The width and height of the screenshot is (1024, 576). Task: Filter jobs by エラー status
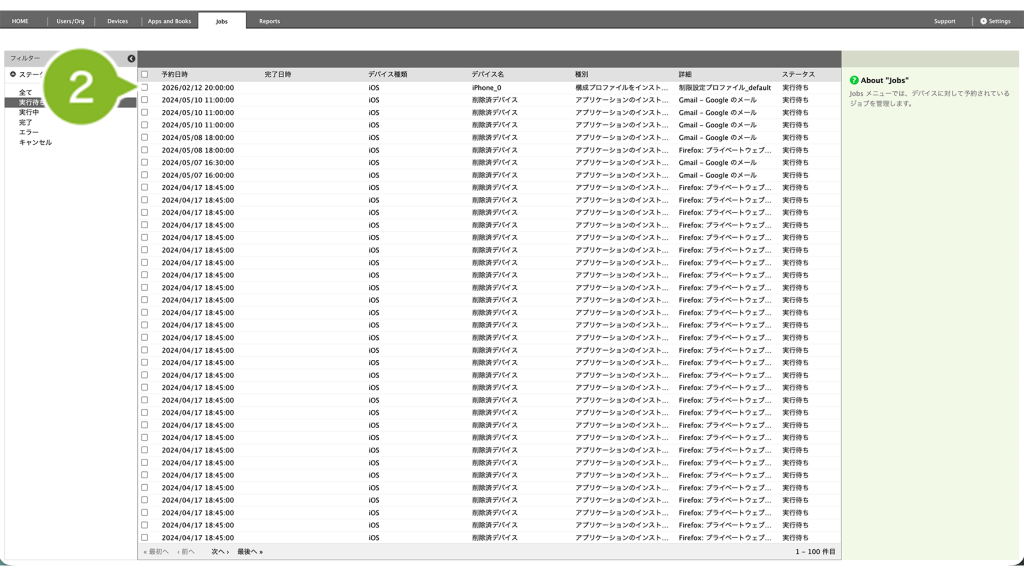coord(29,132)
